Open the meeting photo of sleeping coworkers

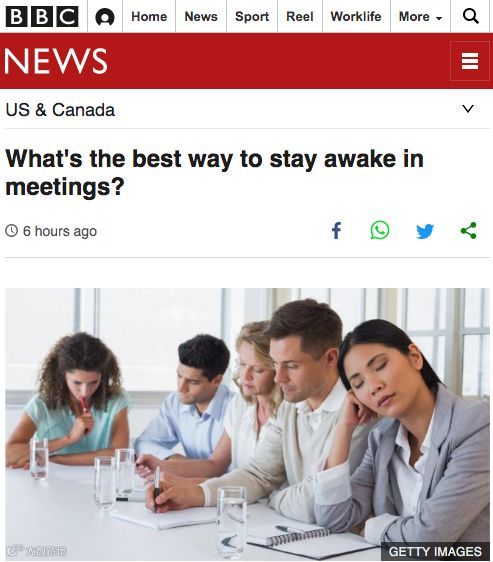247,424
